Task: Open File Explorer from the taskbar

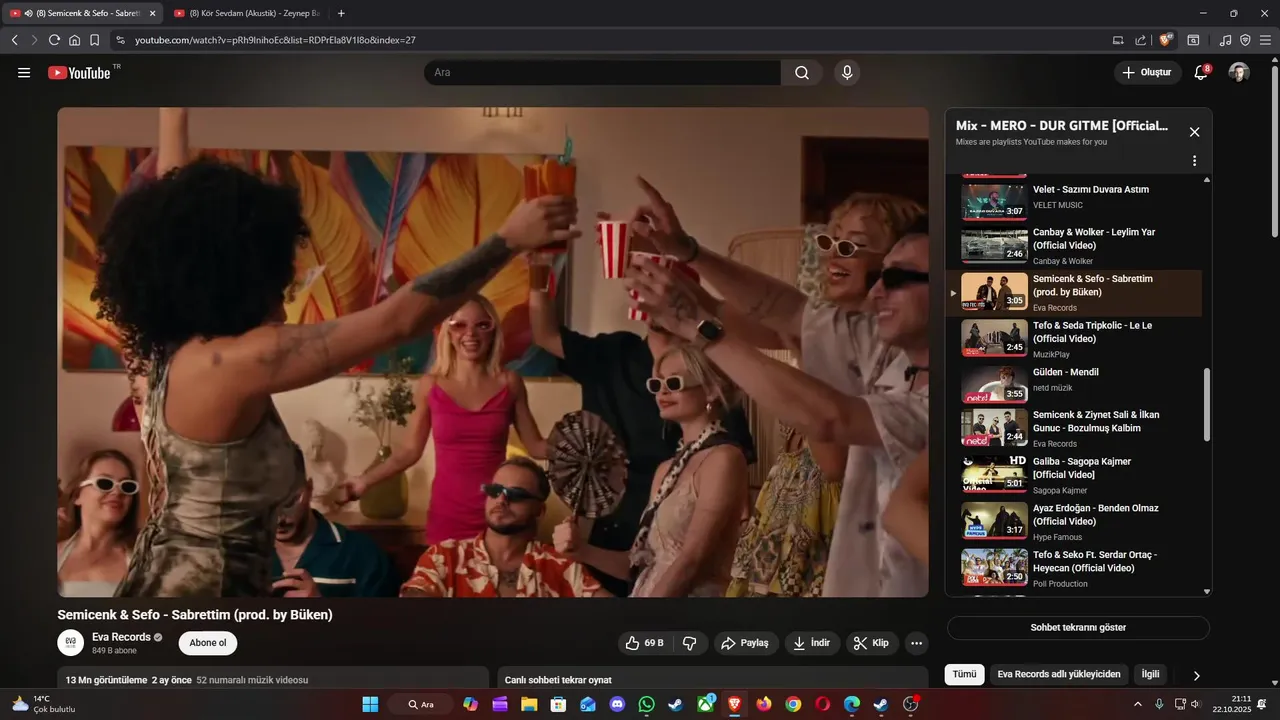Action: pos(529,704)
